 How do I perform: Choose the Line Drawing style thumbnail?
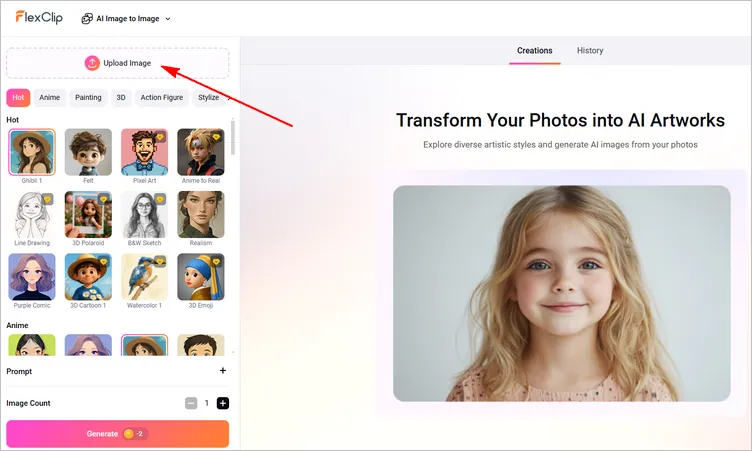32,214
